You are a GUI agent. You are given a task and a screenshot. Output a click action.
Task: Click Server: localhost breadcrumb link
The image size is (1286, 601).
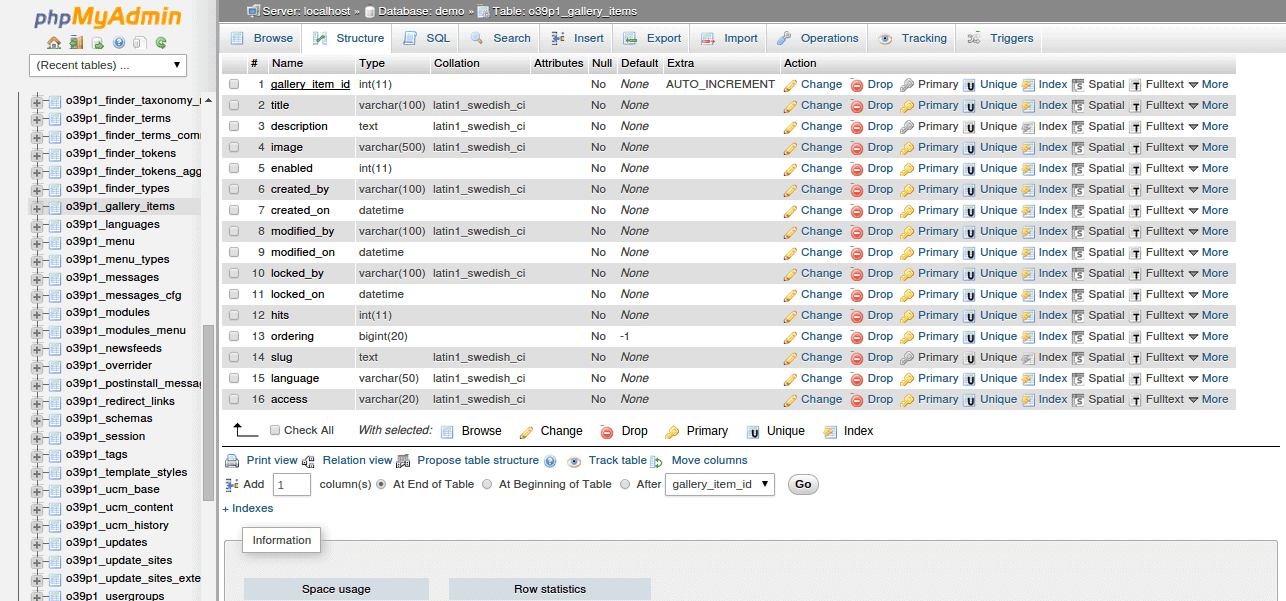pyautogui.click(x=305, y=11)
